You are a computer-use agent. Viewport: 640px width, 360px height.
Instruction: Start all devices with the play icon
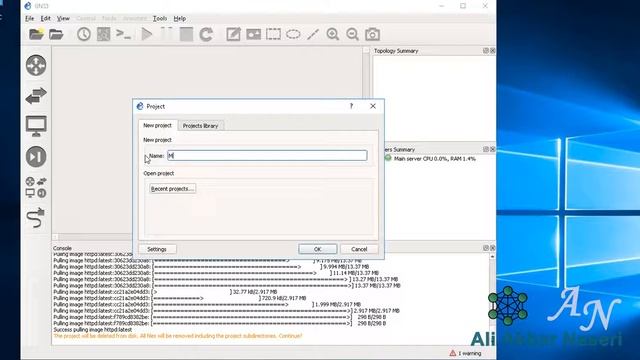[x=147, y=34]
